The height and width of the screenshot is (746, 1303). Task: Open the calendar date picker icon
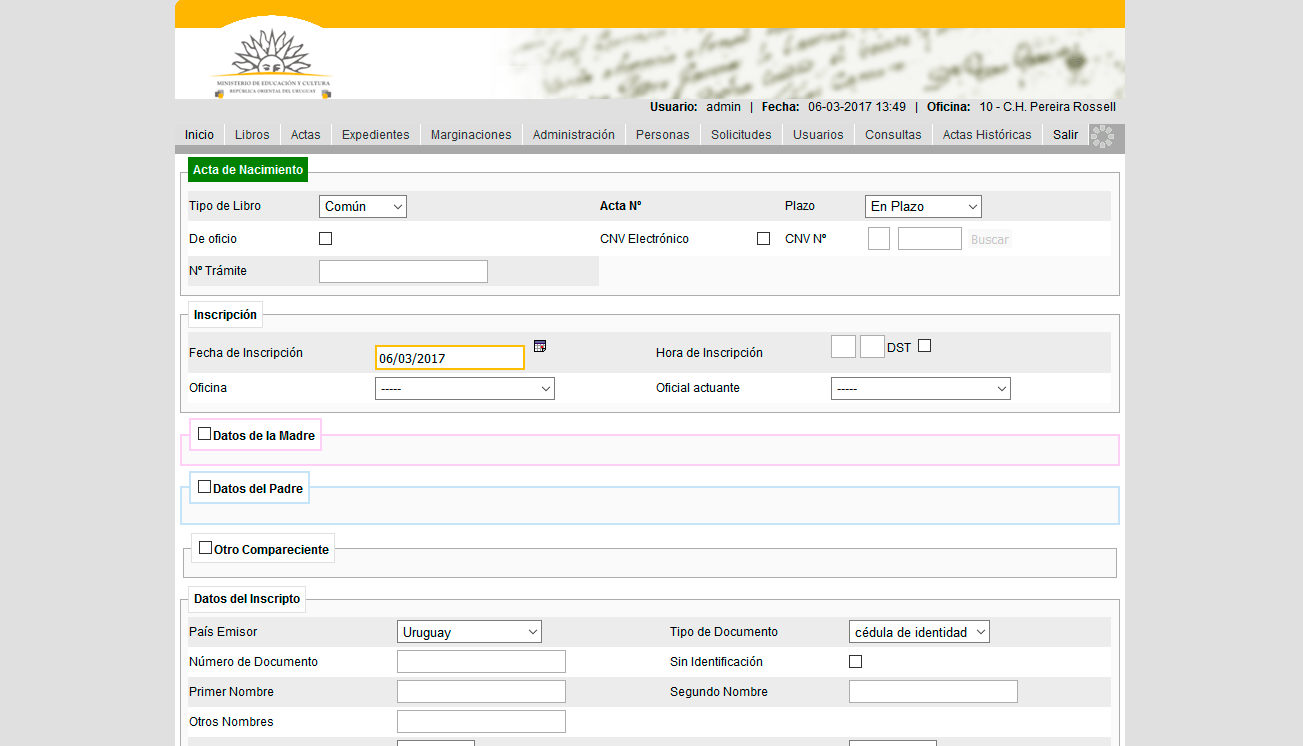540,346
